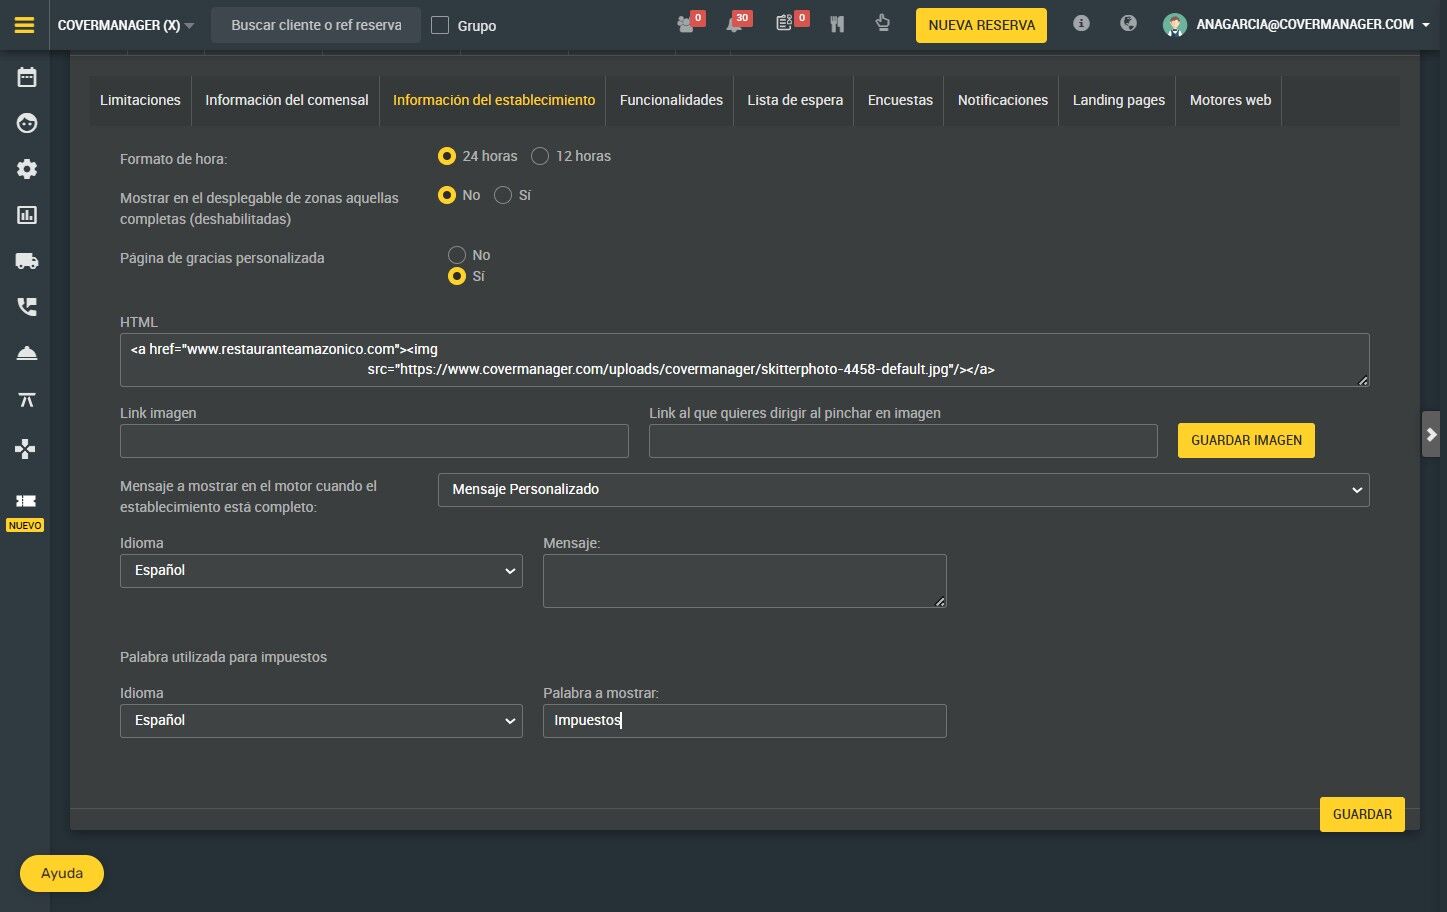The image size is (1447, 912).
Task: Open the Idioma dropdown for impuestos
Action: pyautogui.click(x=321, y=721)
